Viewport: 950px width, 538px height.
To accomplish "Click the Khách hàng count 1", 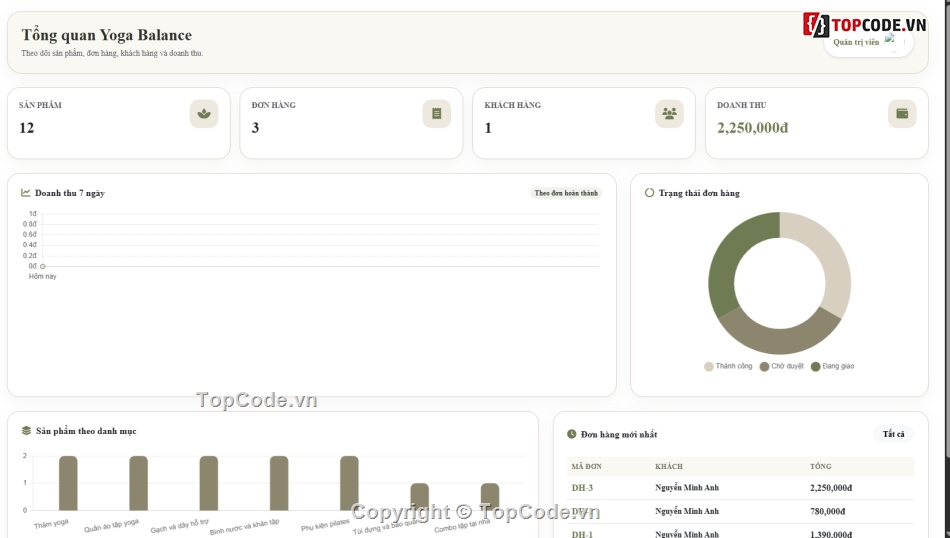I will point(488,128).
